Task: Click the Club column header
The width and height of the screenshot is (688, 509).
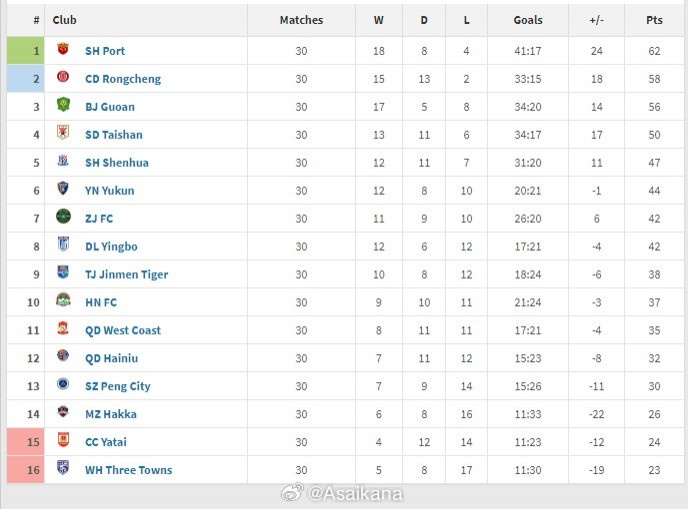Action: [x=65, y=20]
